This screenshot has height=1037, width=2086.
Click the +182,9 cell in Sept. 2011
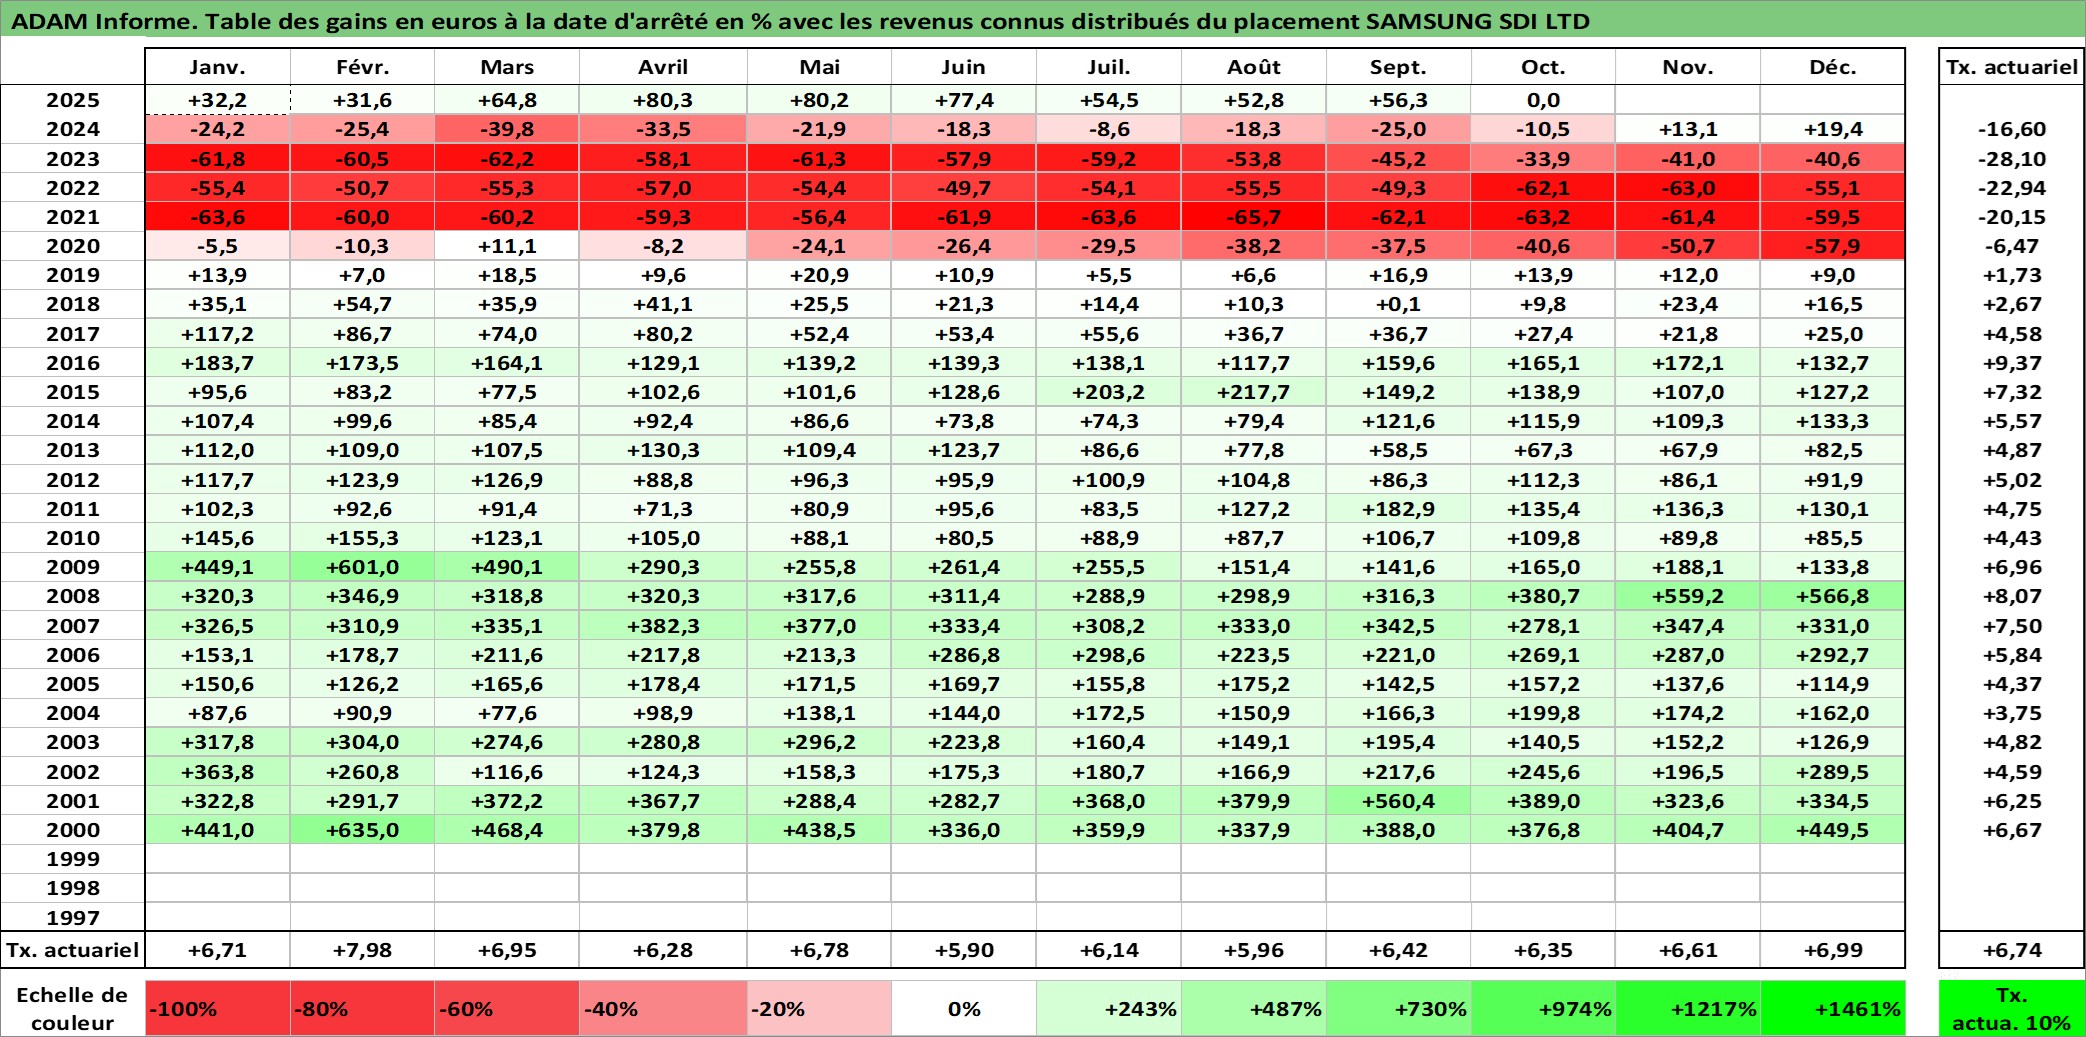tap(1399, 509)
